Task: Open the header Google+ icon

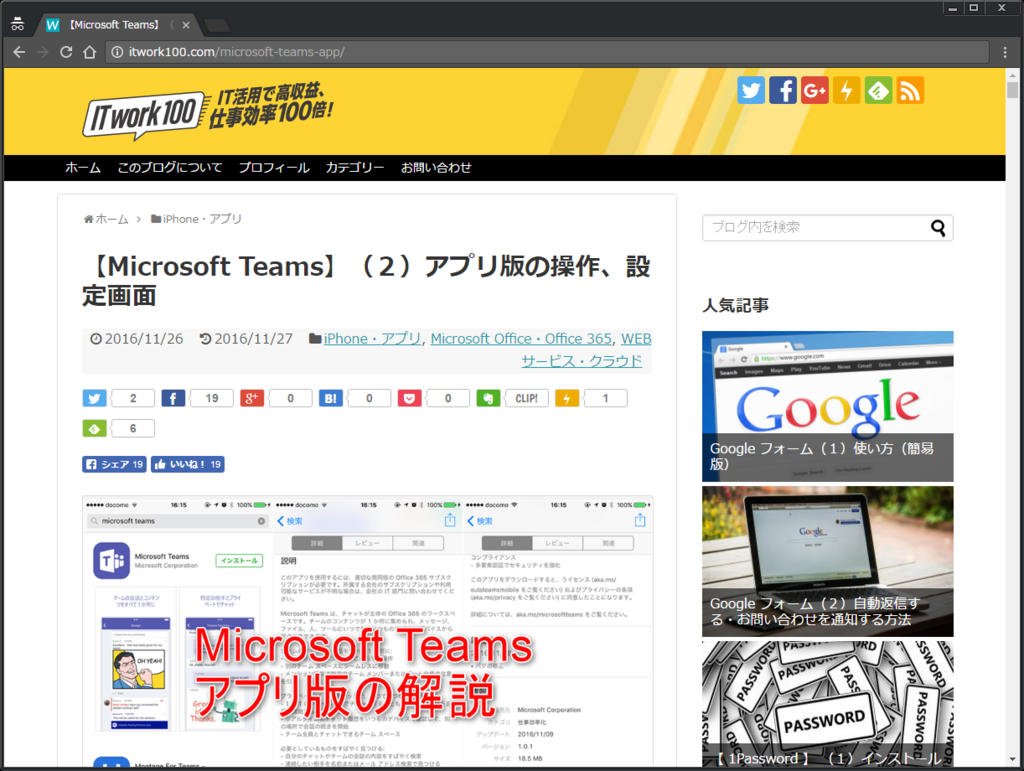Action: click(814, 90)
